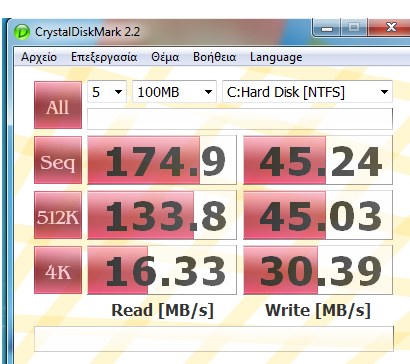
Task: Open the test count dropdown showing 5
Action: (x=107, y=92)
